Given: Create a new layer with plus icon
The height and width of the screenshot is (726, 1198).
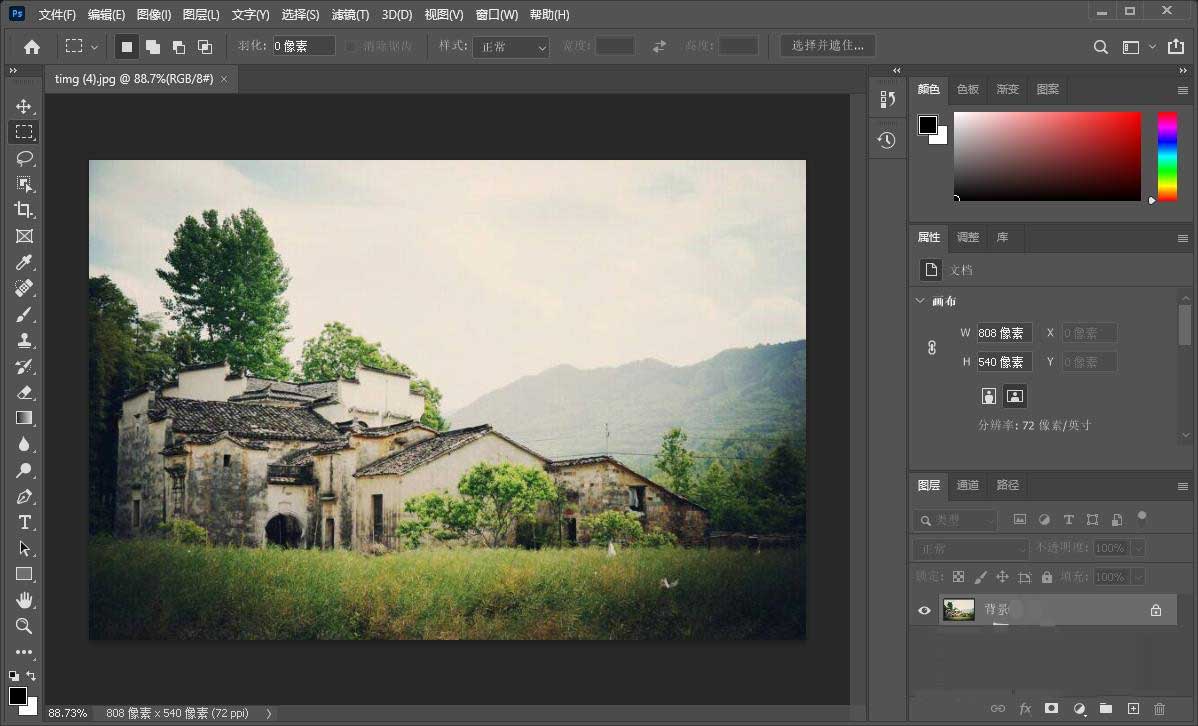Looking at the screenshot, I should [x=1133, y=708].
